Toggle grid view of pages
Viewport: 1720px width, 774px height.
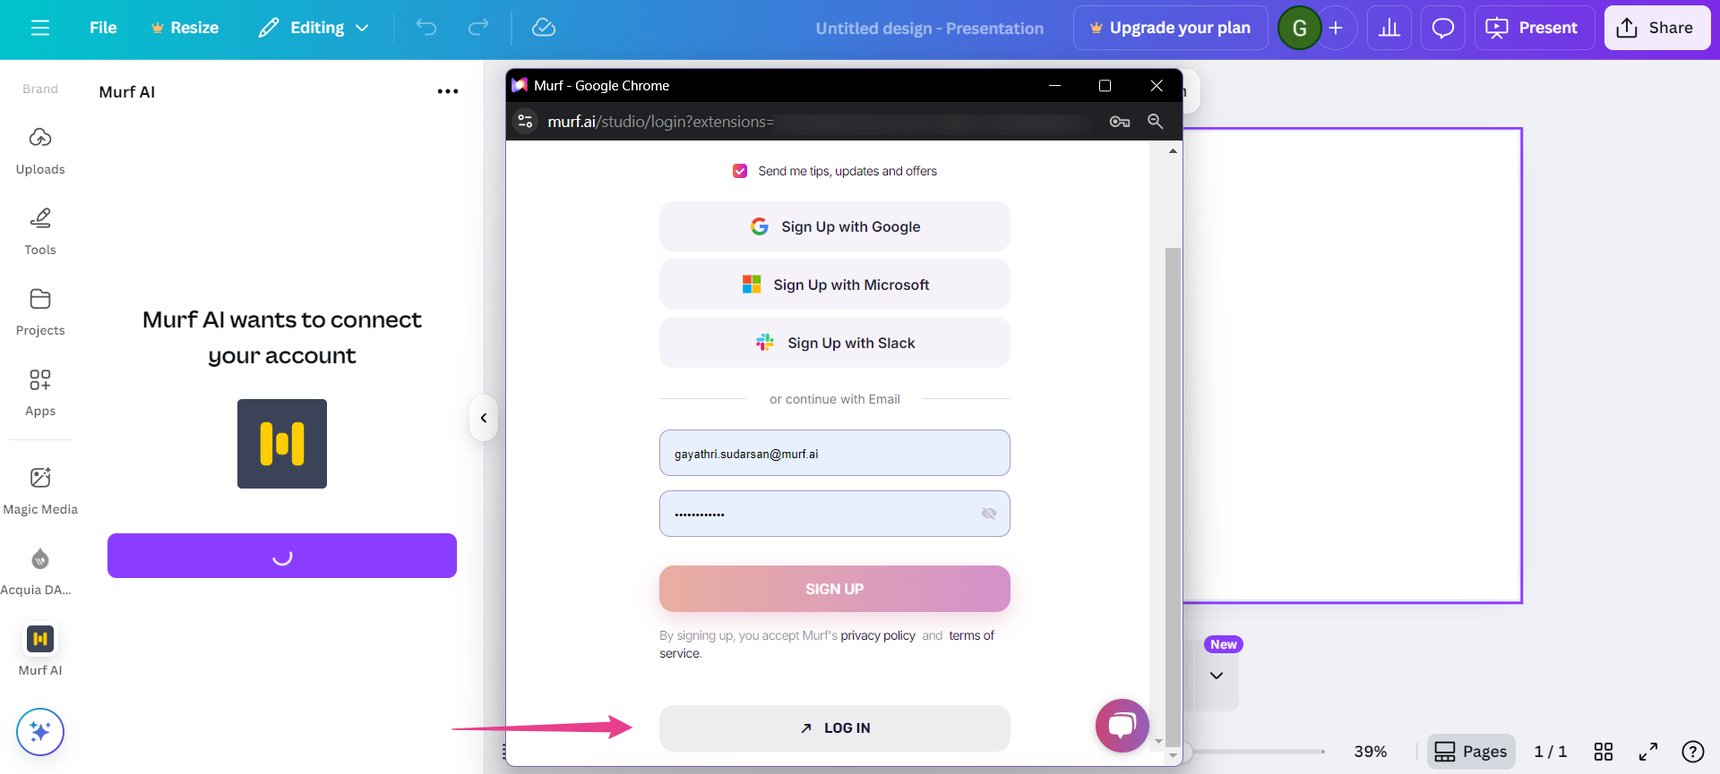coord(1603,751)
